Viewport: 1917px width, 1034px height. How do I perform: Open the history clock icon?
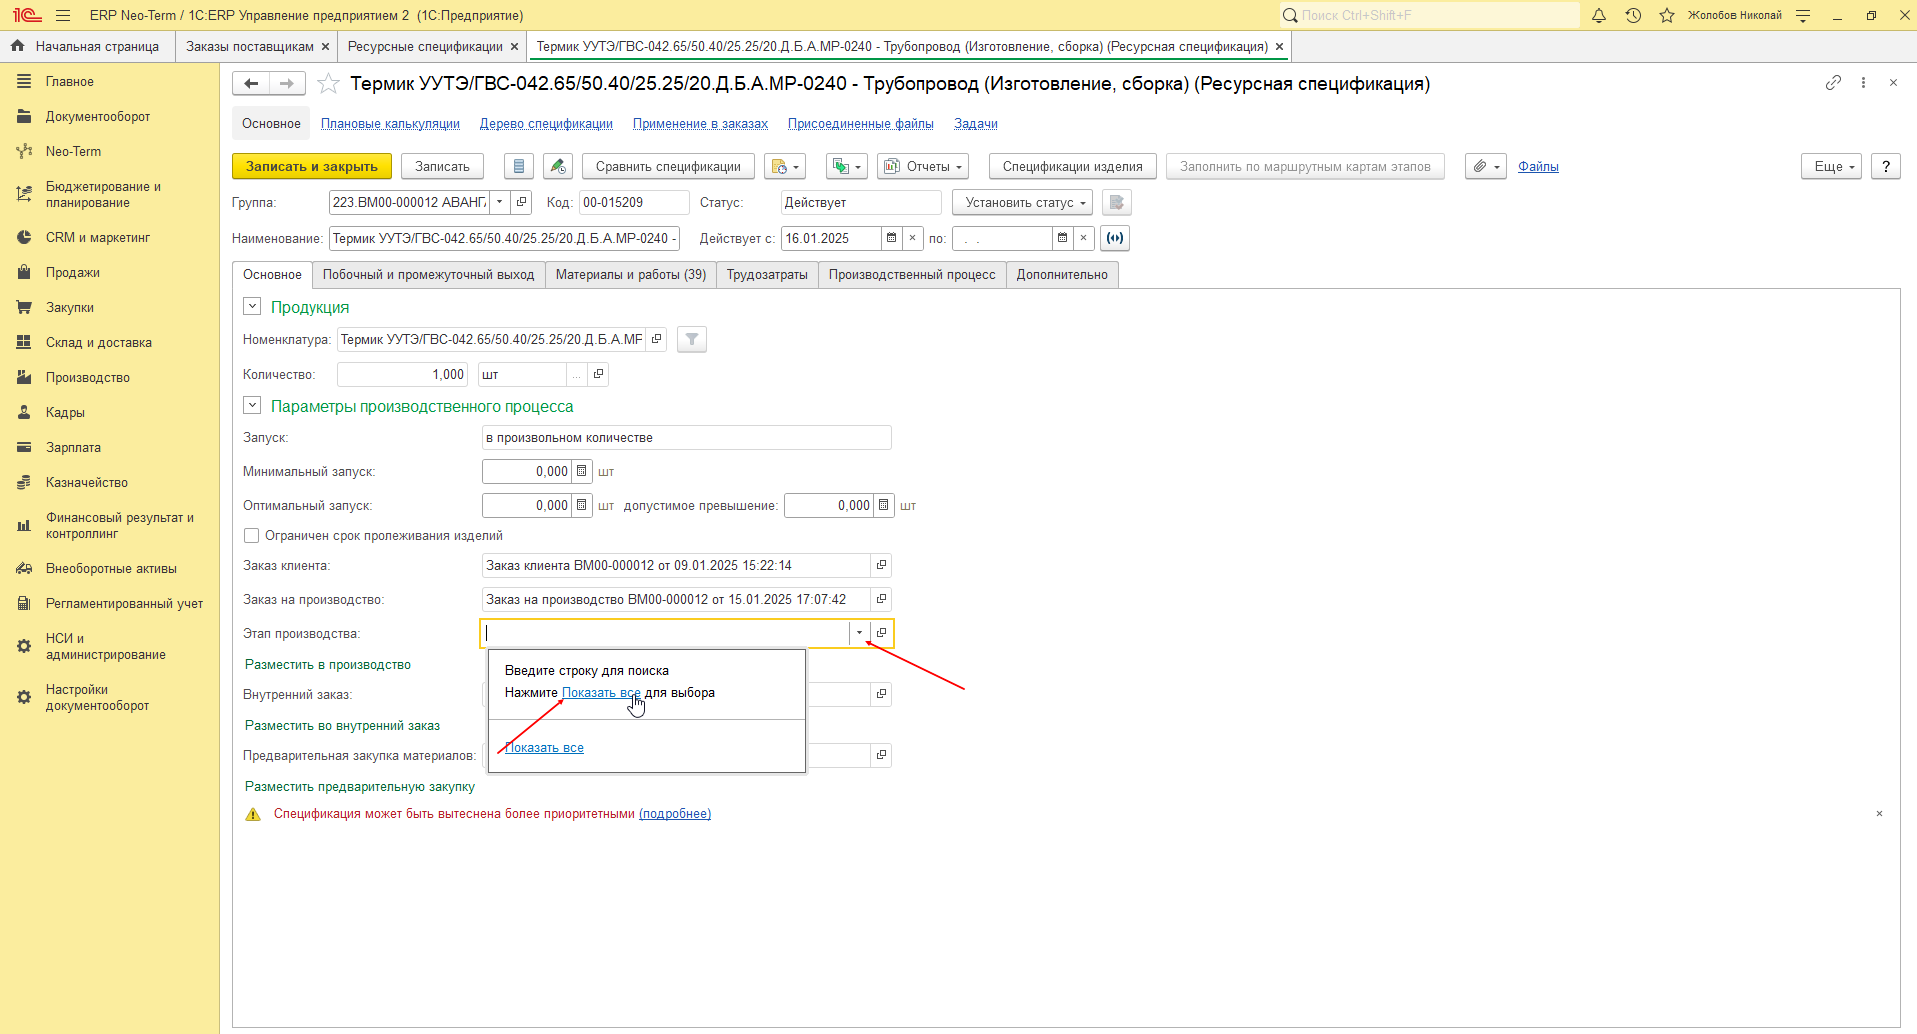click(1633, 15)
